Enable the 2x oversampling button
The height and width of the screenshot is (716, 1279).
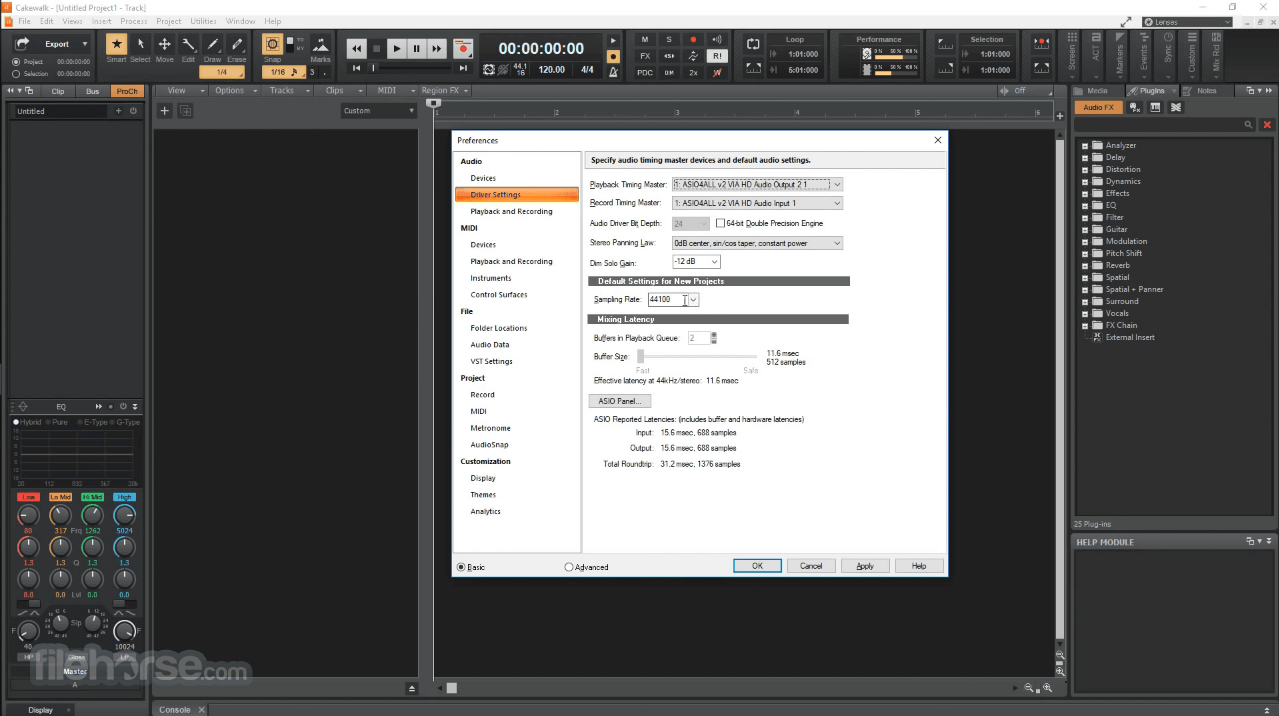tap(693, 72)
